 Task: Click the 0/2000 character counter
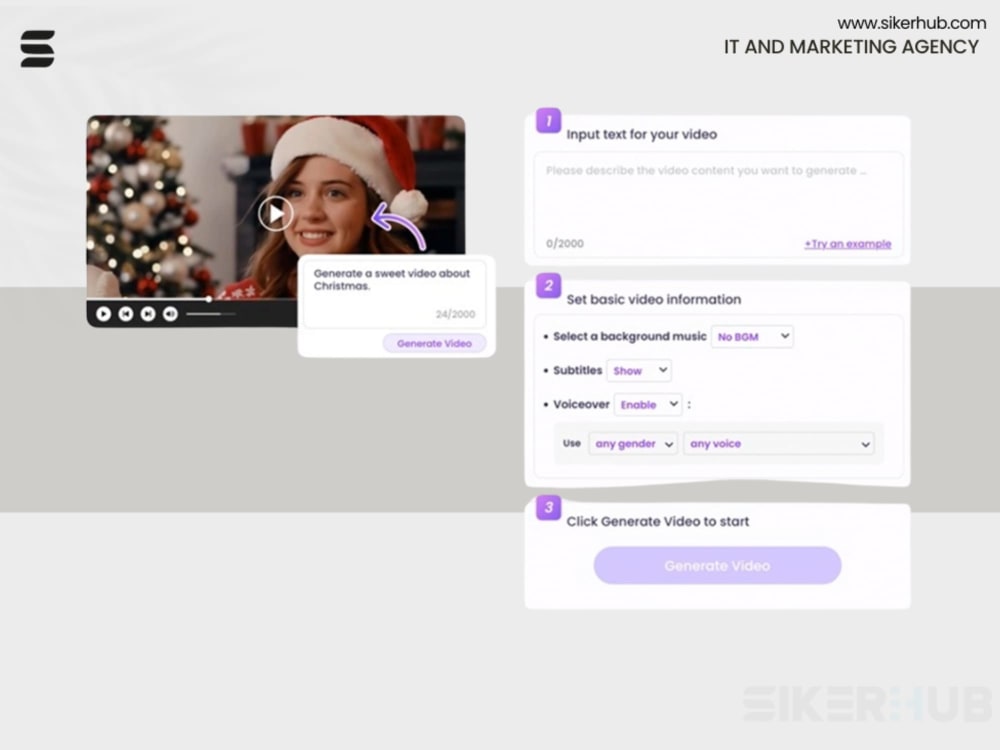point(564,244)
